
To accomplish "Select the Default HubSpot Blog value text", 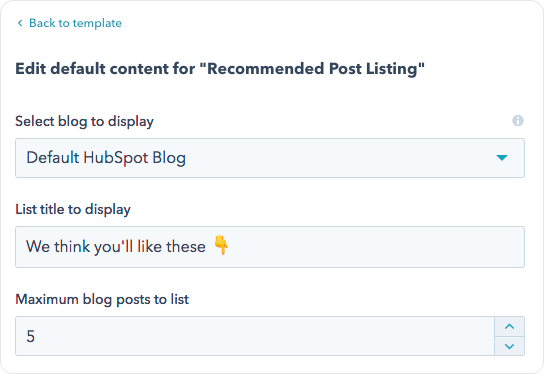I will click(106, 158).
